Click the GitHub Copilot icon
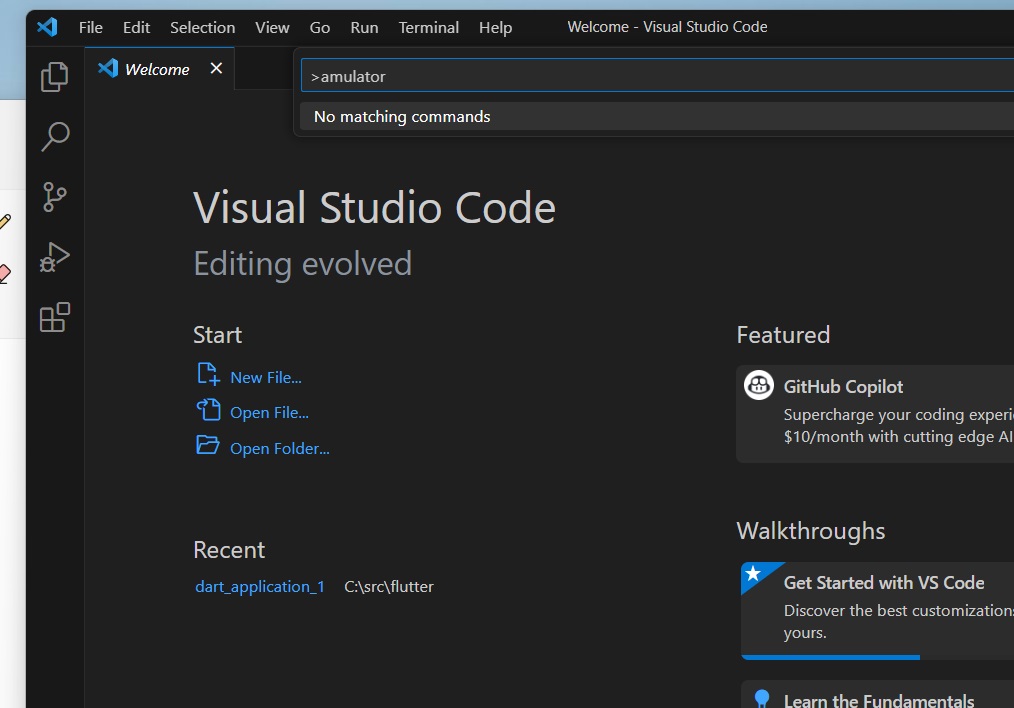Image resolution: width=1014 pixels, height=708 pixels. [x=759, y=385]
